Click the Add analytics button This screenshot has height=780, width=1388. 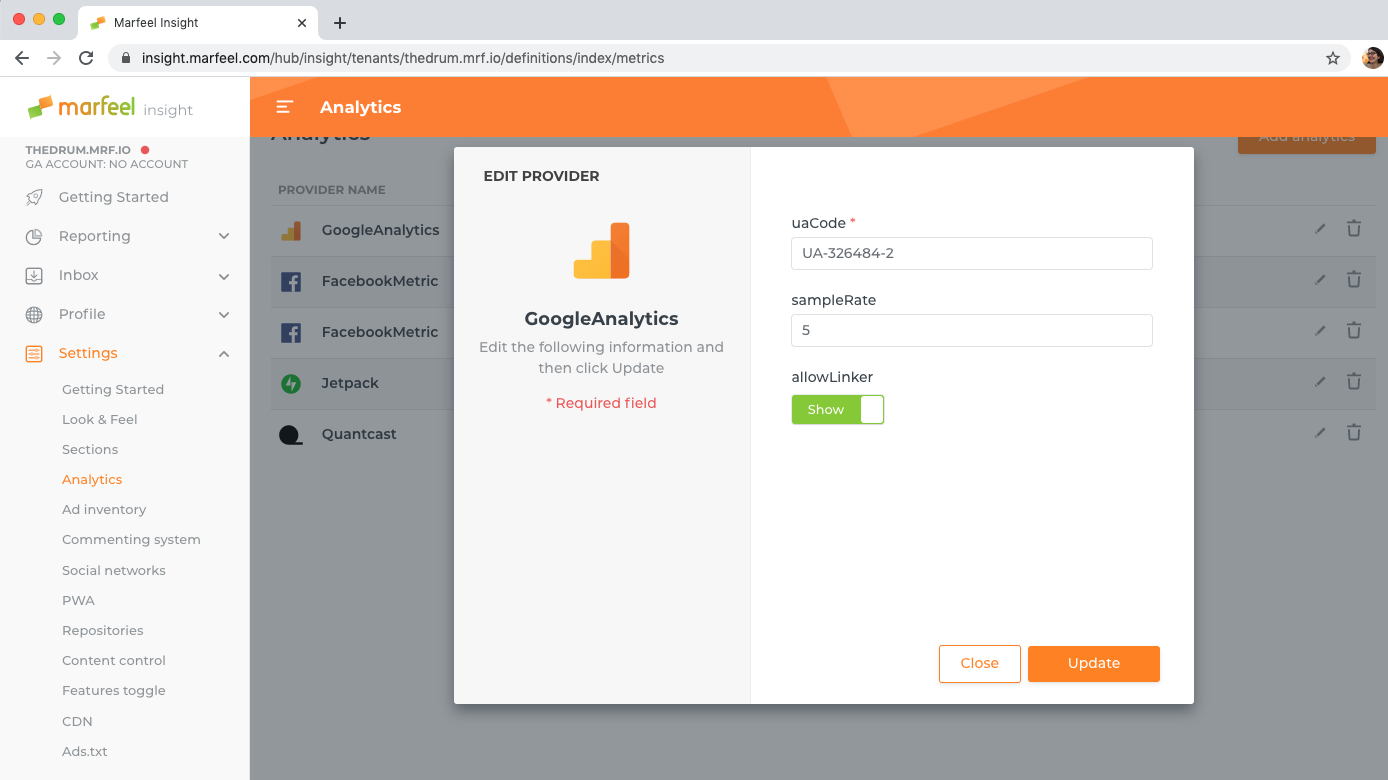coord(1307,139)
